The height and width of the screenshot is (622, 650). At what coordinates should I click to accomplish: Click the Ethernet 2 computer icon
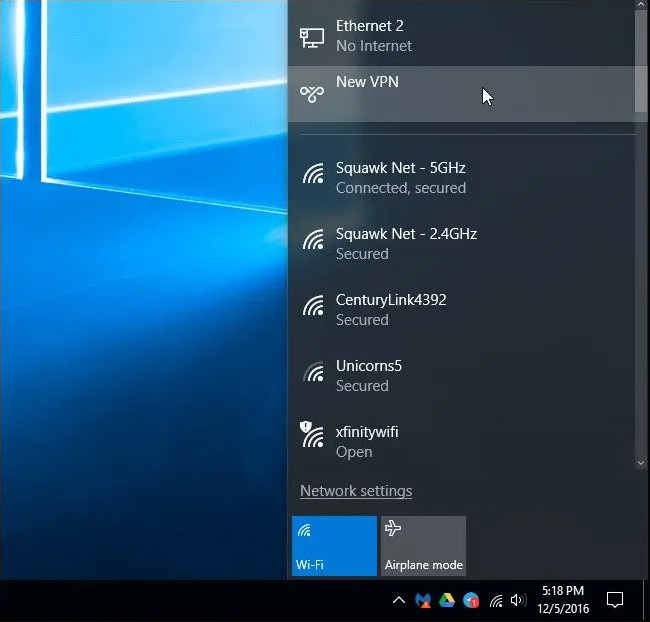point(312,37)
